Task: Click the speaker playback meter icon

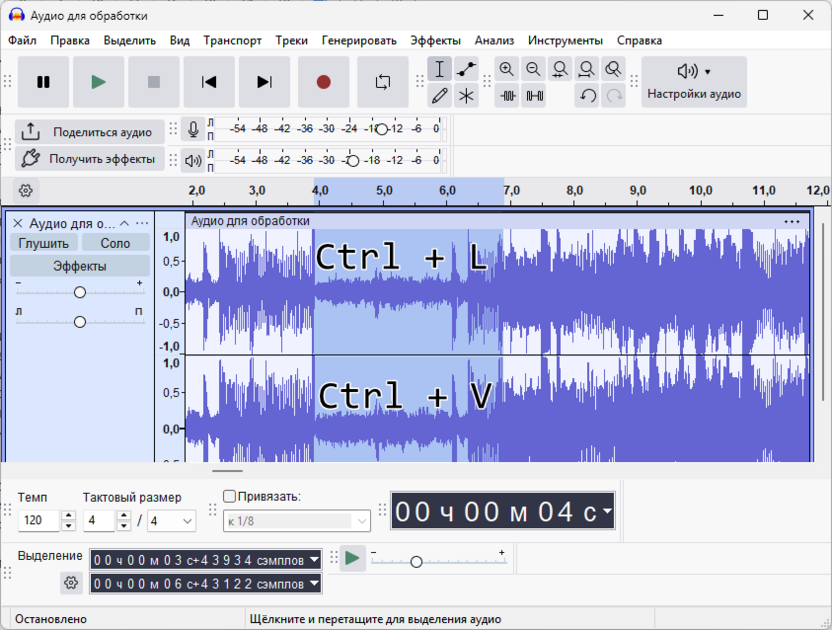Action: coord(193,160)
